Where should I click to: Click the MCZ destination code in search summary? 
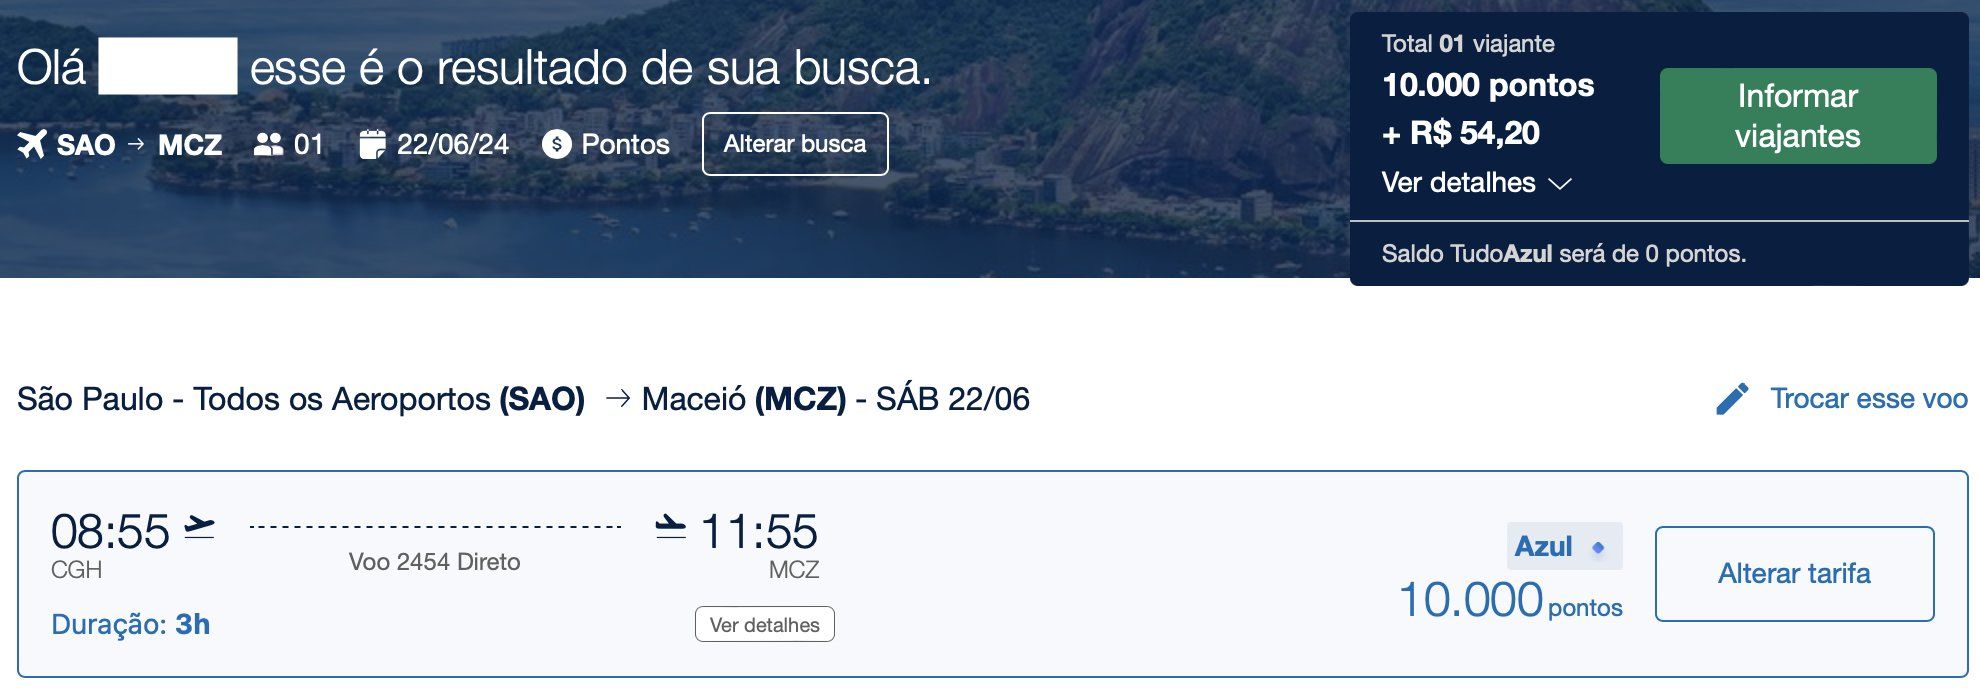190,145
